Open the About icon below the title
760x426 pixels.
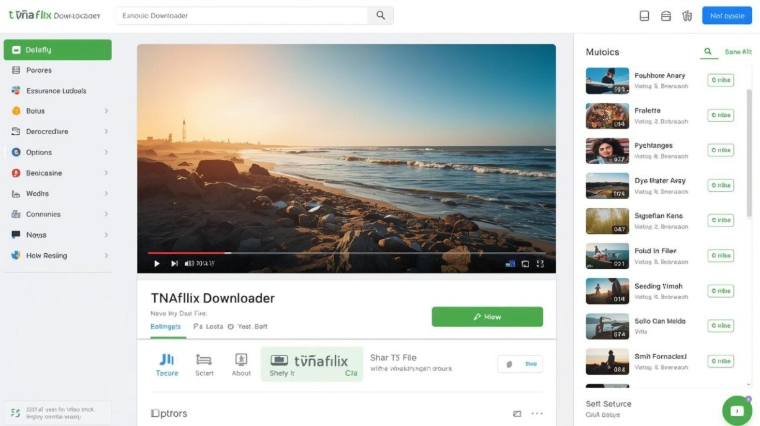click(241, 364)
